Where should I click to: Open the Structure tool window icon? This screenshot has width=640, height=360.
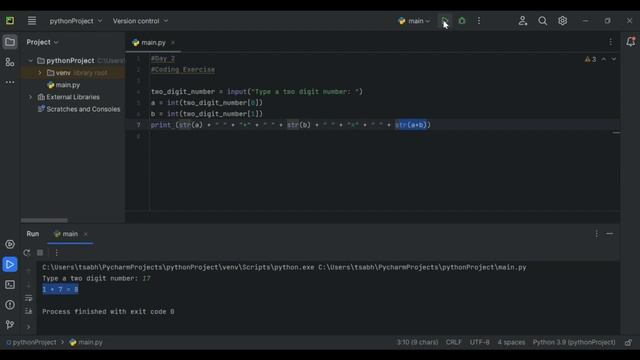[10, 62]
